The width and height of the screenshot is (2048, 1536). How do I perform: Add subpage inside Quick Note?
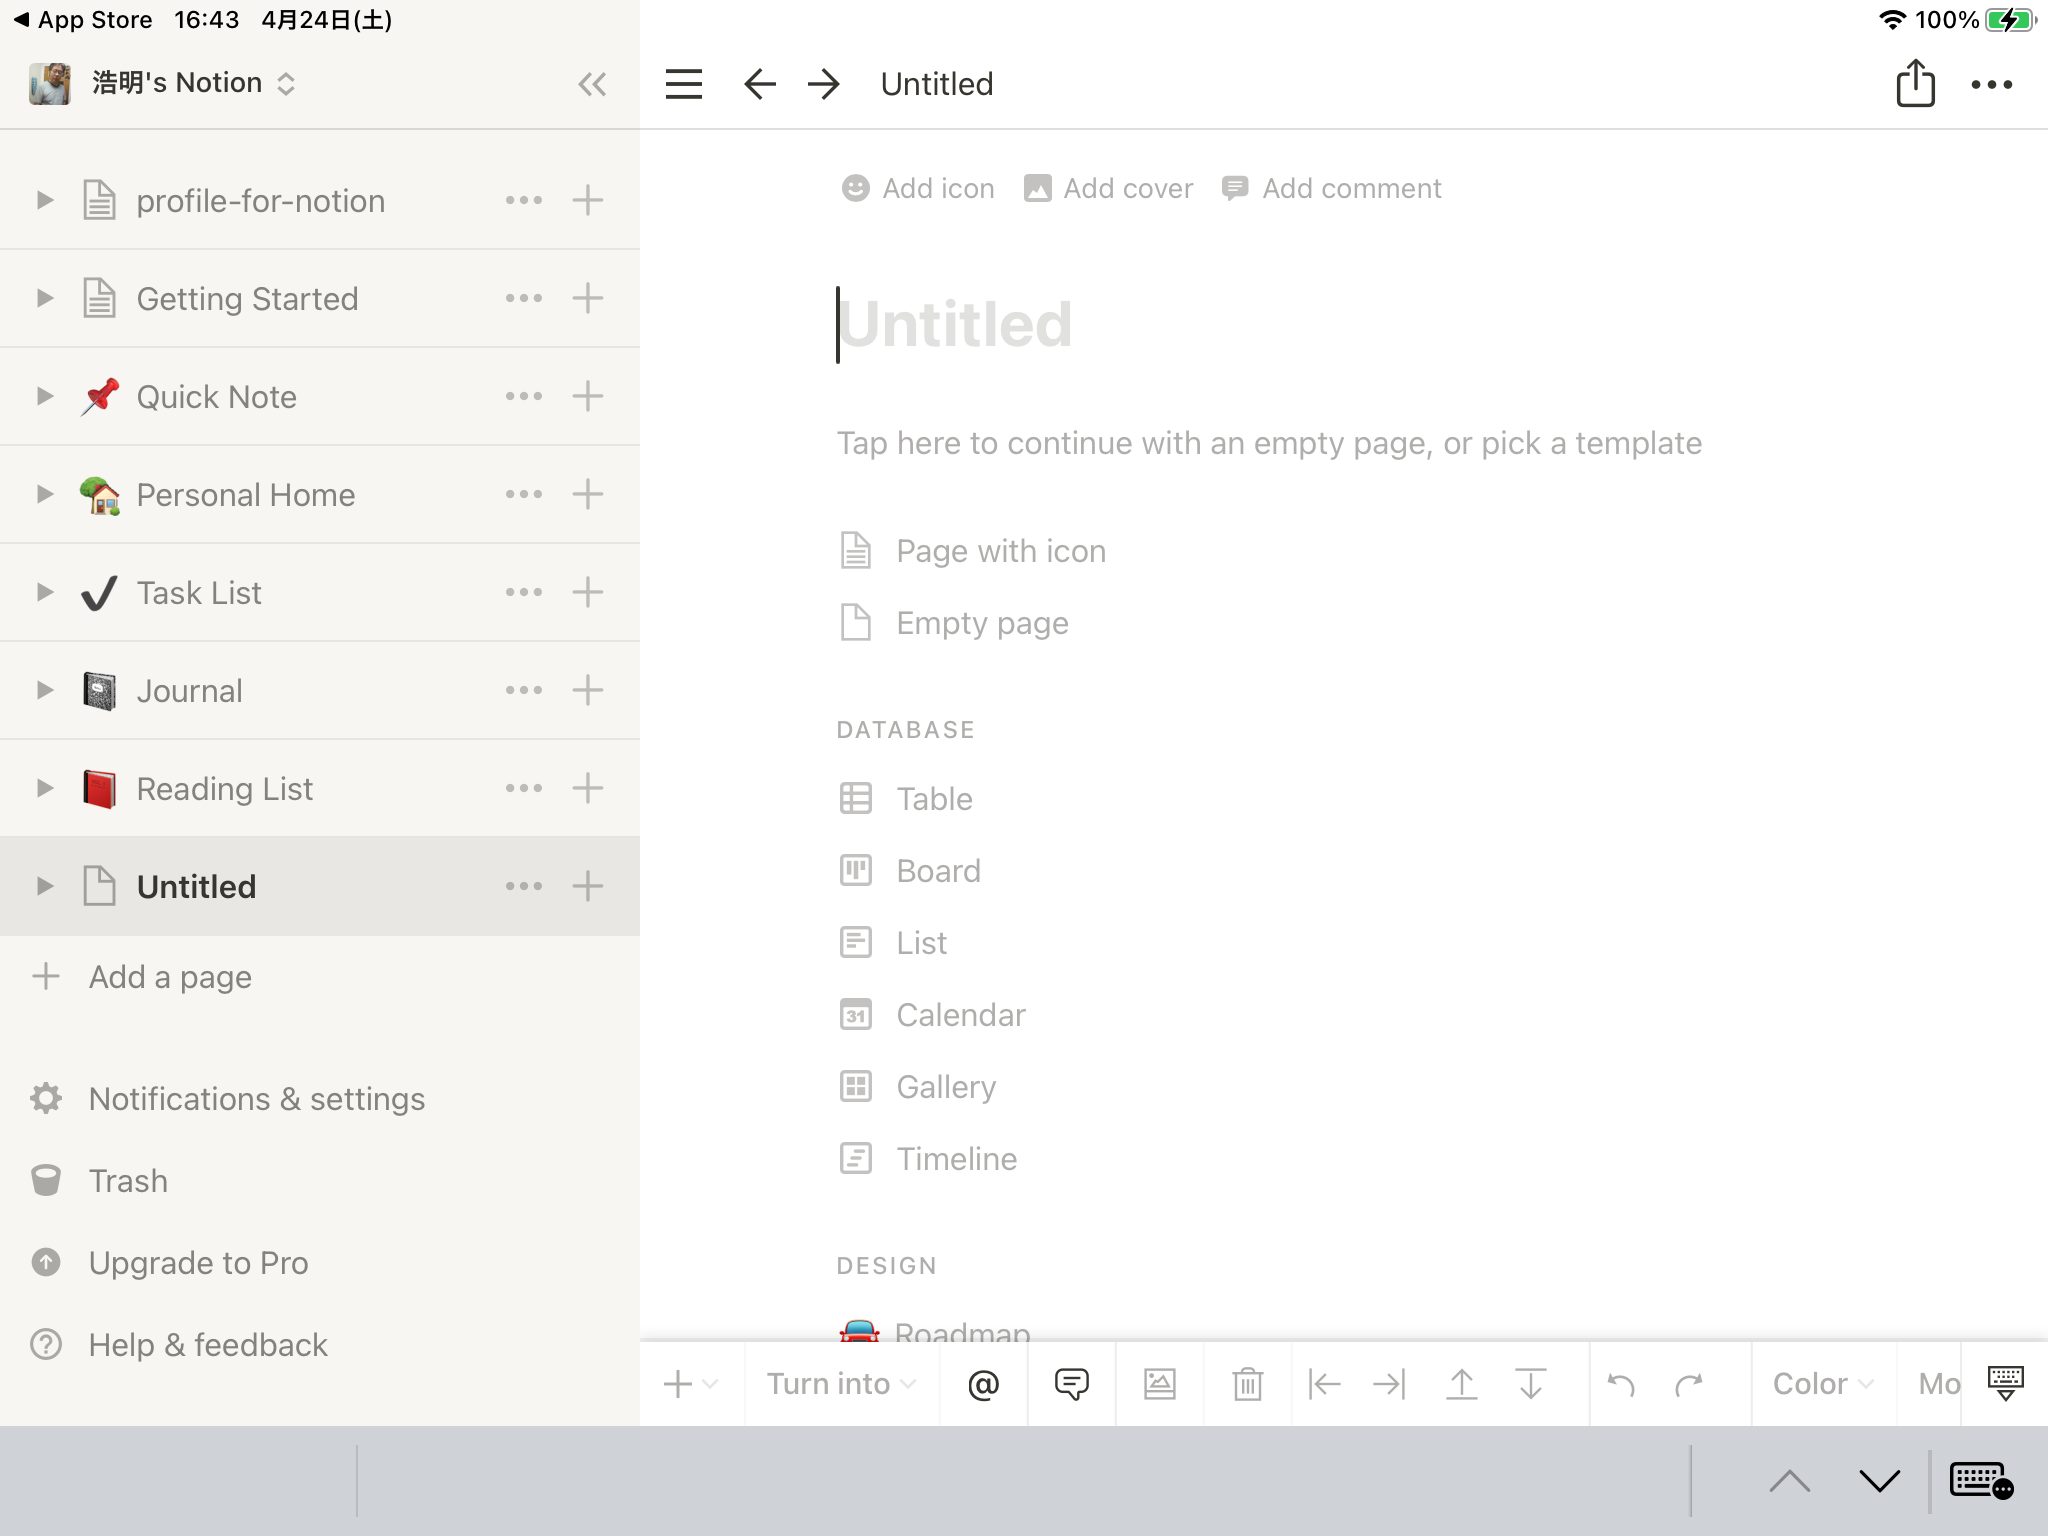(588, 396)
